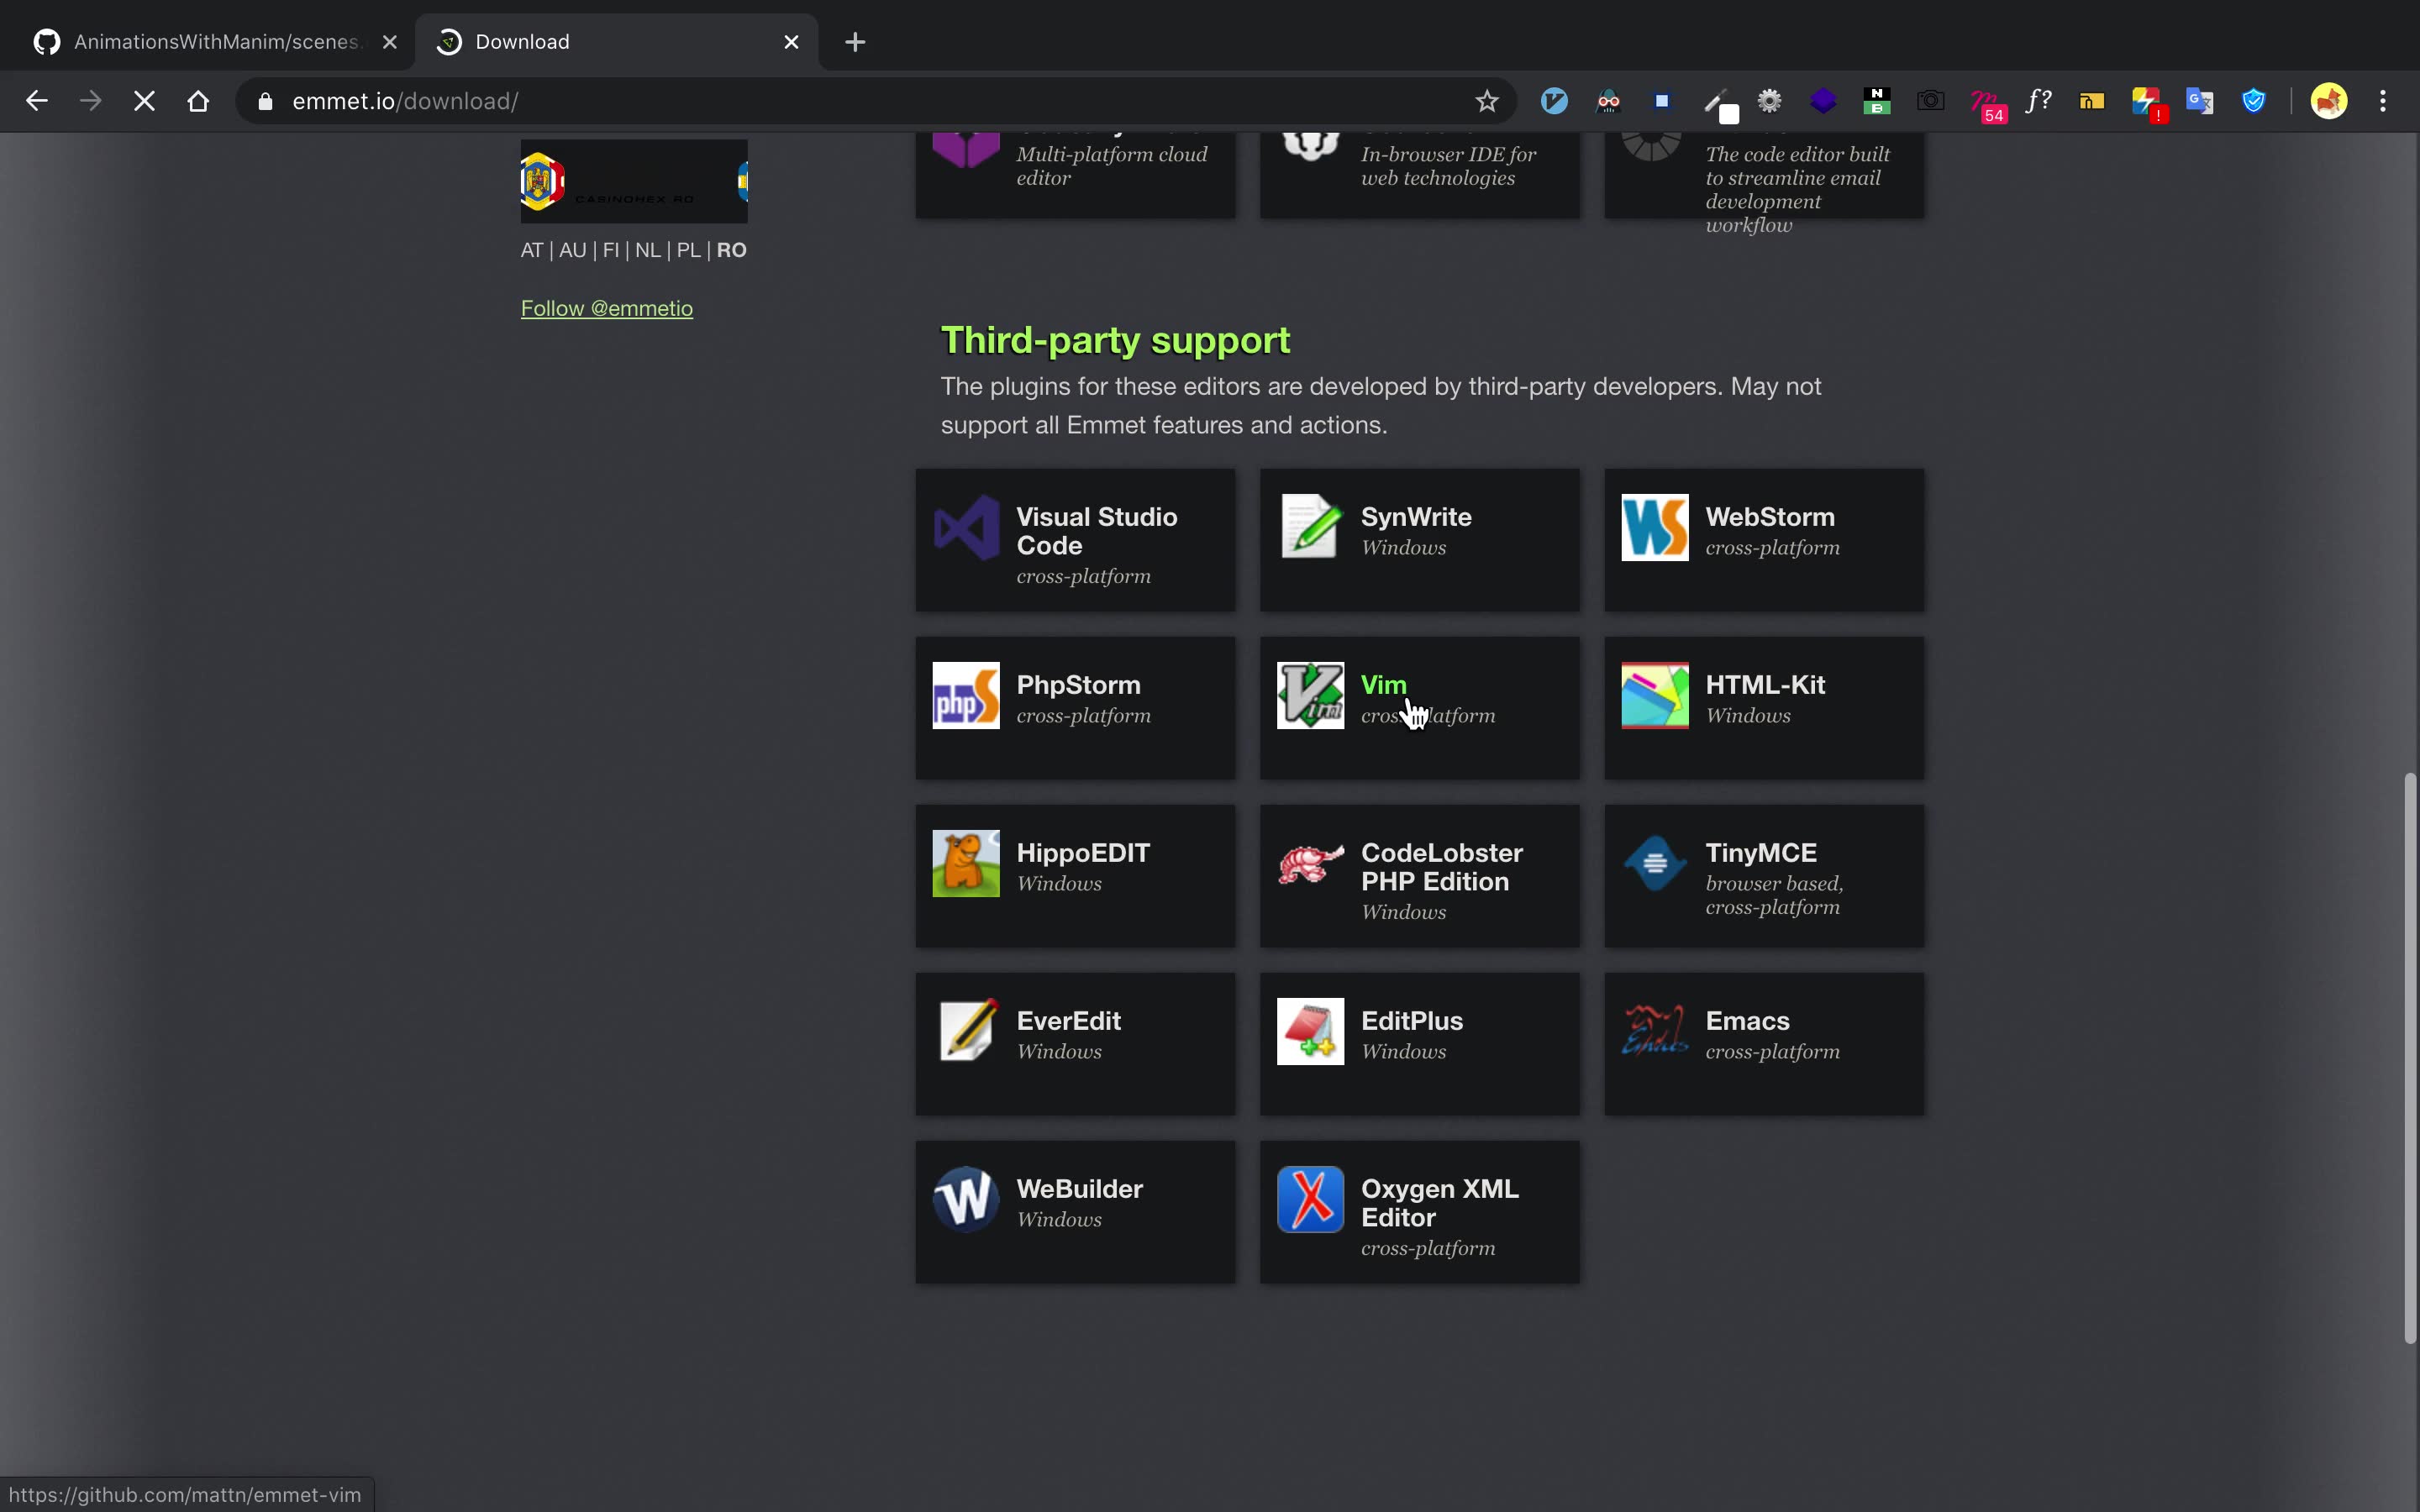2420x1512 pixels.
Task: Open the Emacs plugin link
Action: tap(1764, 1044)
